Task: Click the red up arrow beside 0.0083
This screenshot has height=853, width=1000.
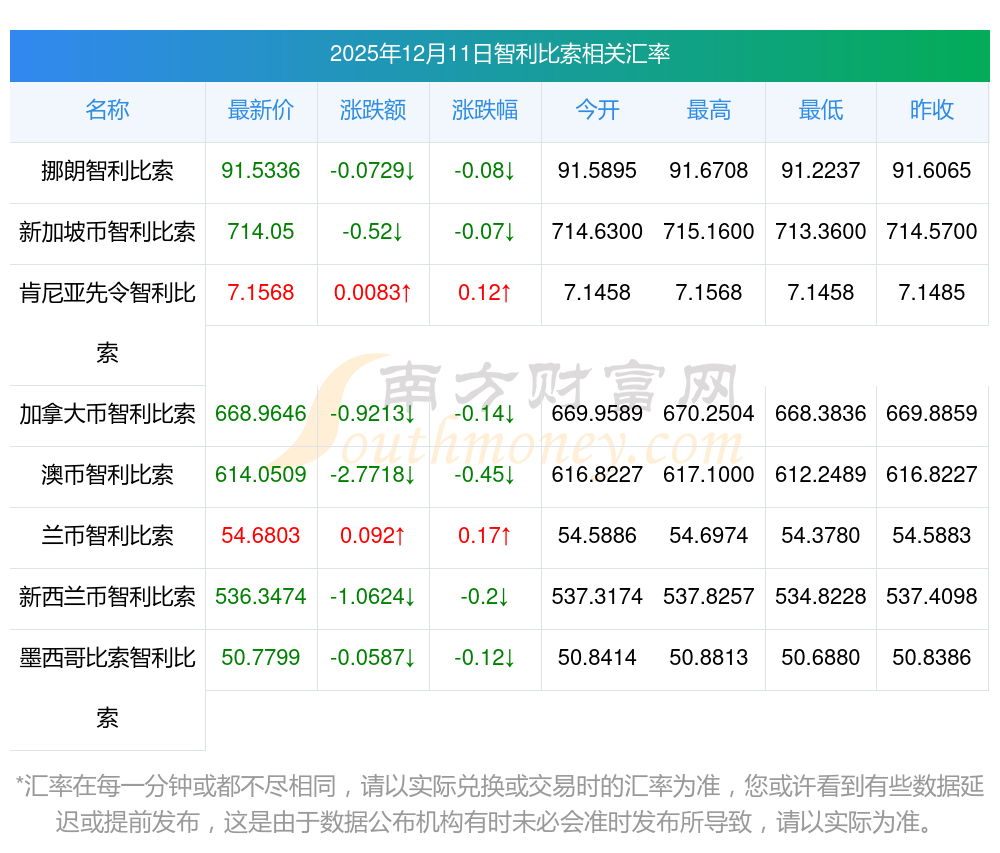Action: [x=406, y=293]
